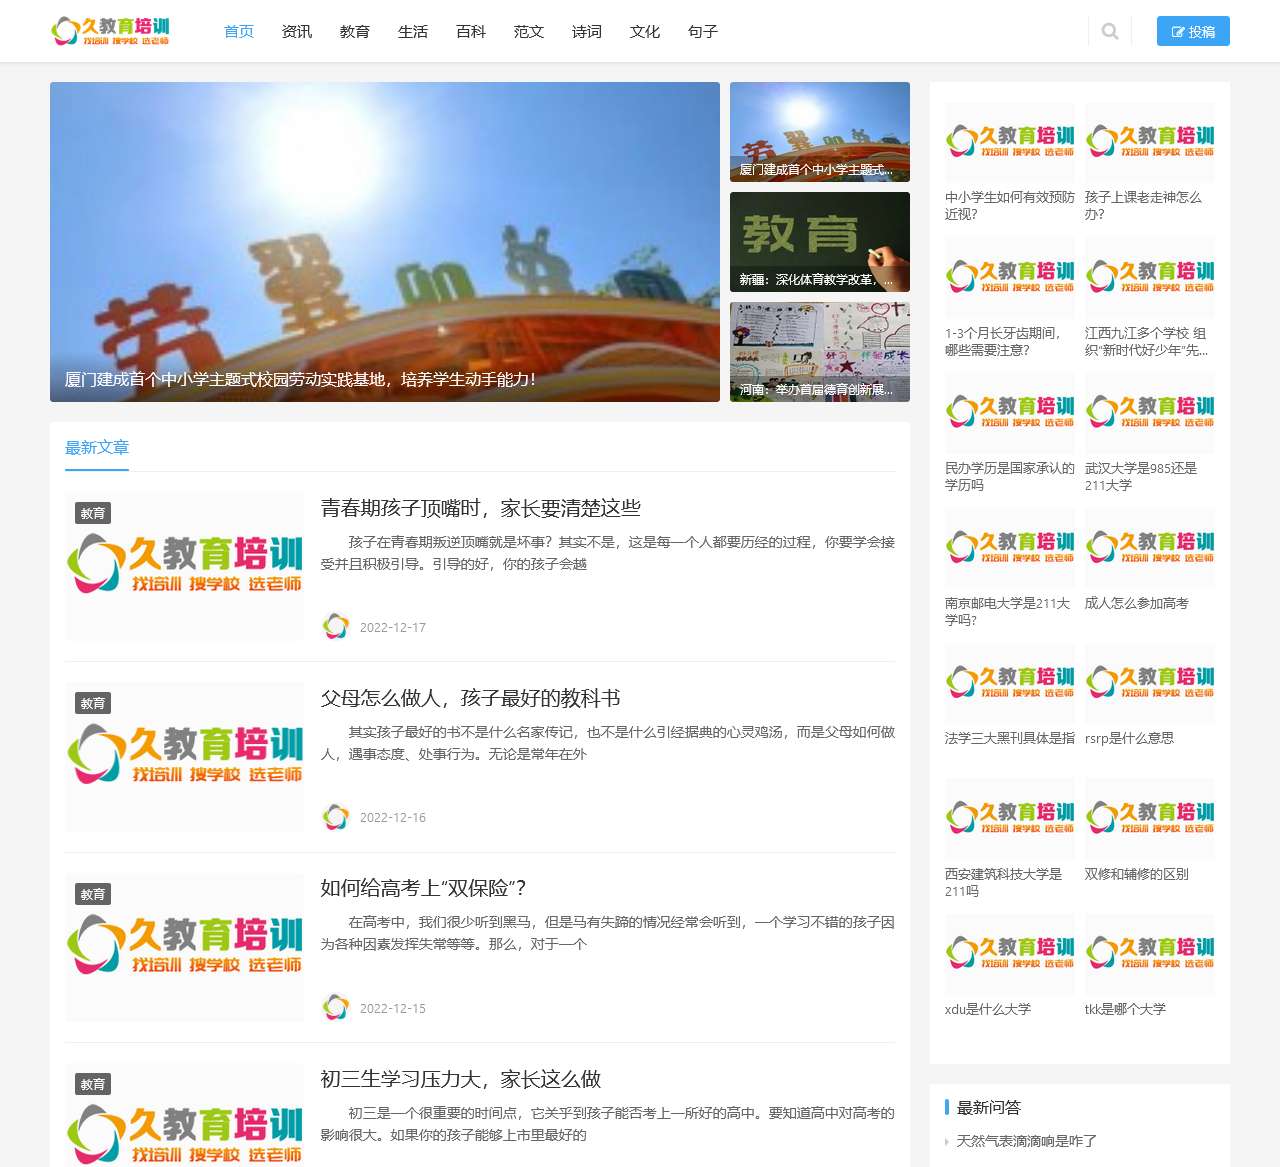Open the large 厦门建成首个中小学 banner image
This screenshot has height=1167, width=1280.
tap(385, 242)
